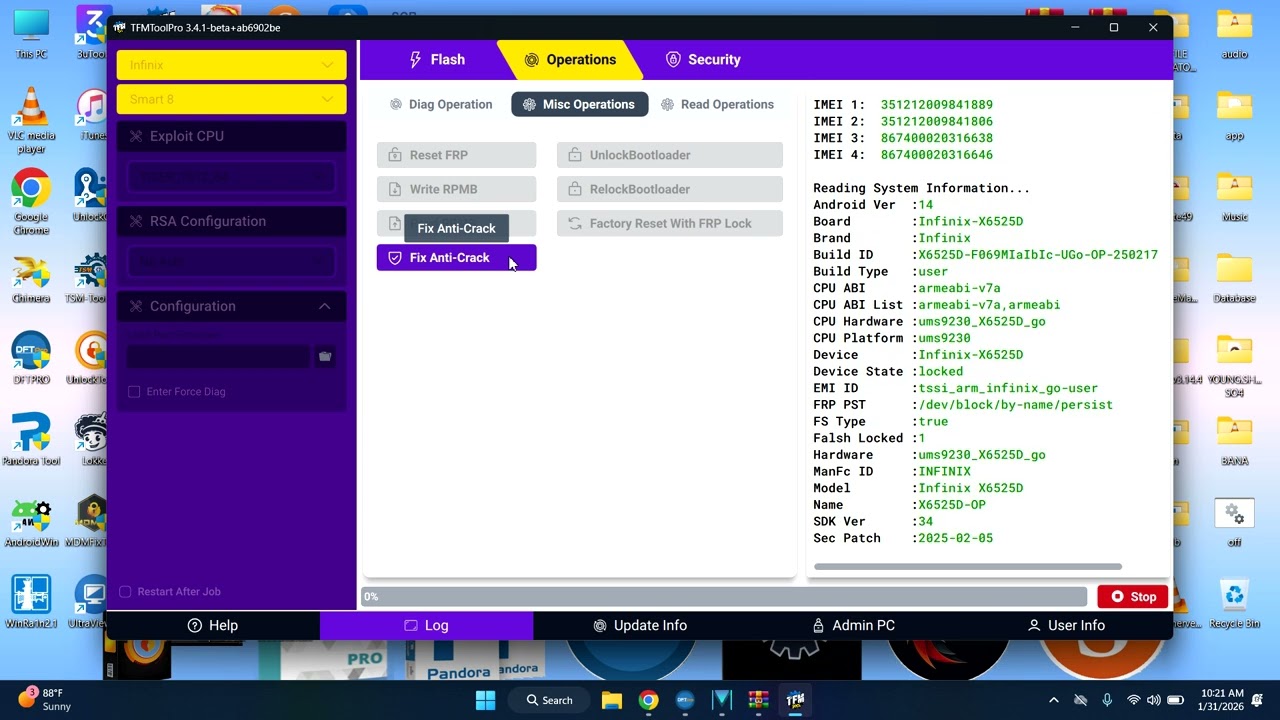
Task: Open WinRAR from the taskbar
Action: point(758,700)
